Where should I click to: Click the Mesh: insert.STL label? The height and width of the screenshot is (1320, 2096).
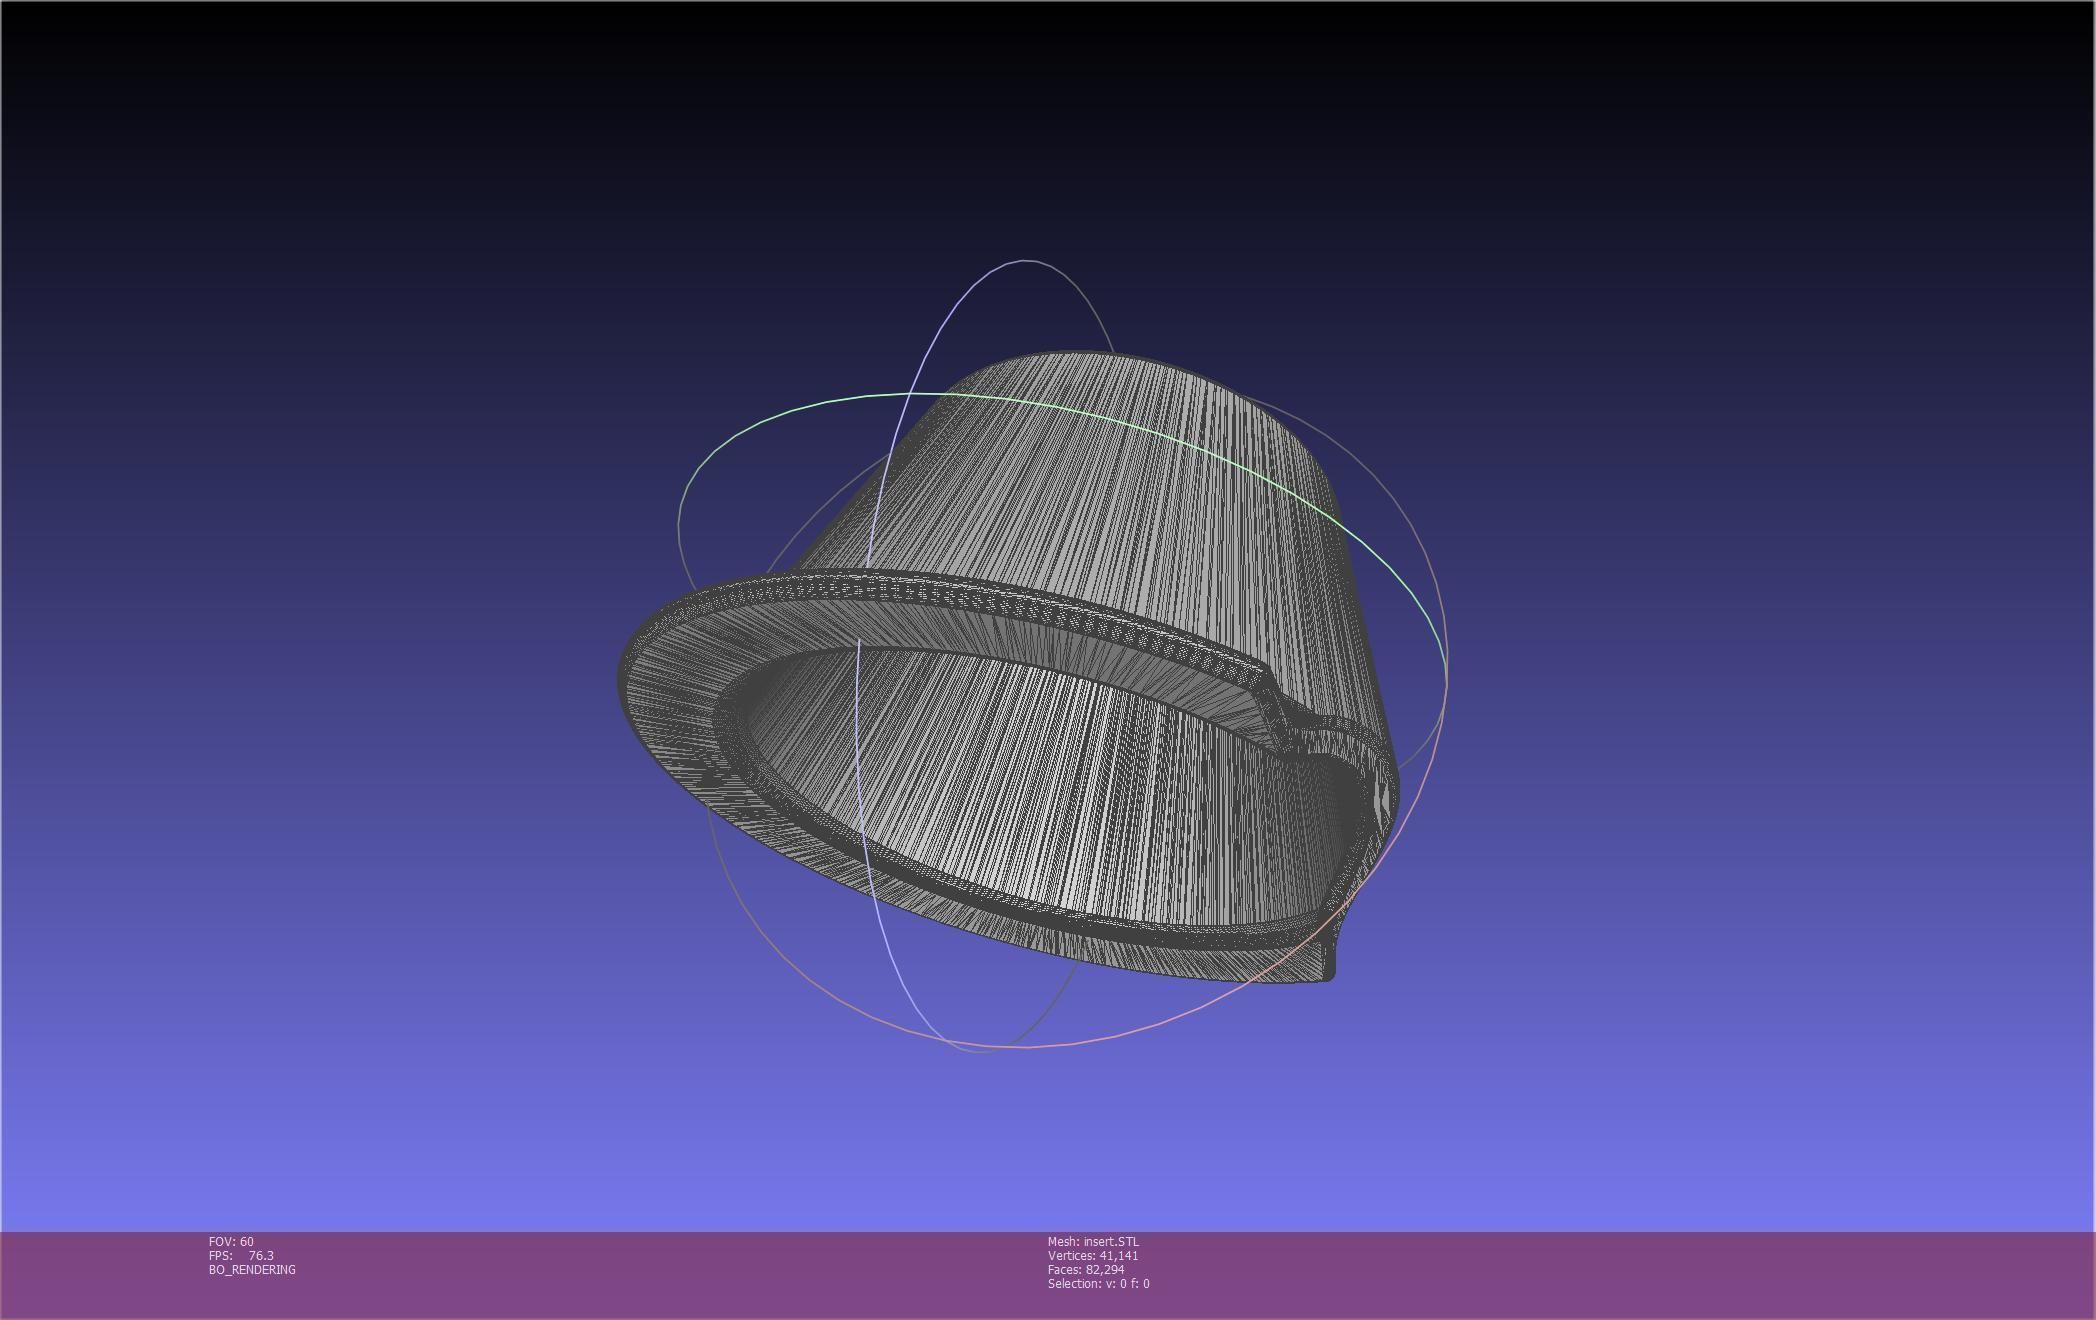tap(1093, 1241)
